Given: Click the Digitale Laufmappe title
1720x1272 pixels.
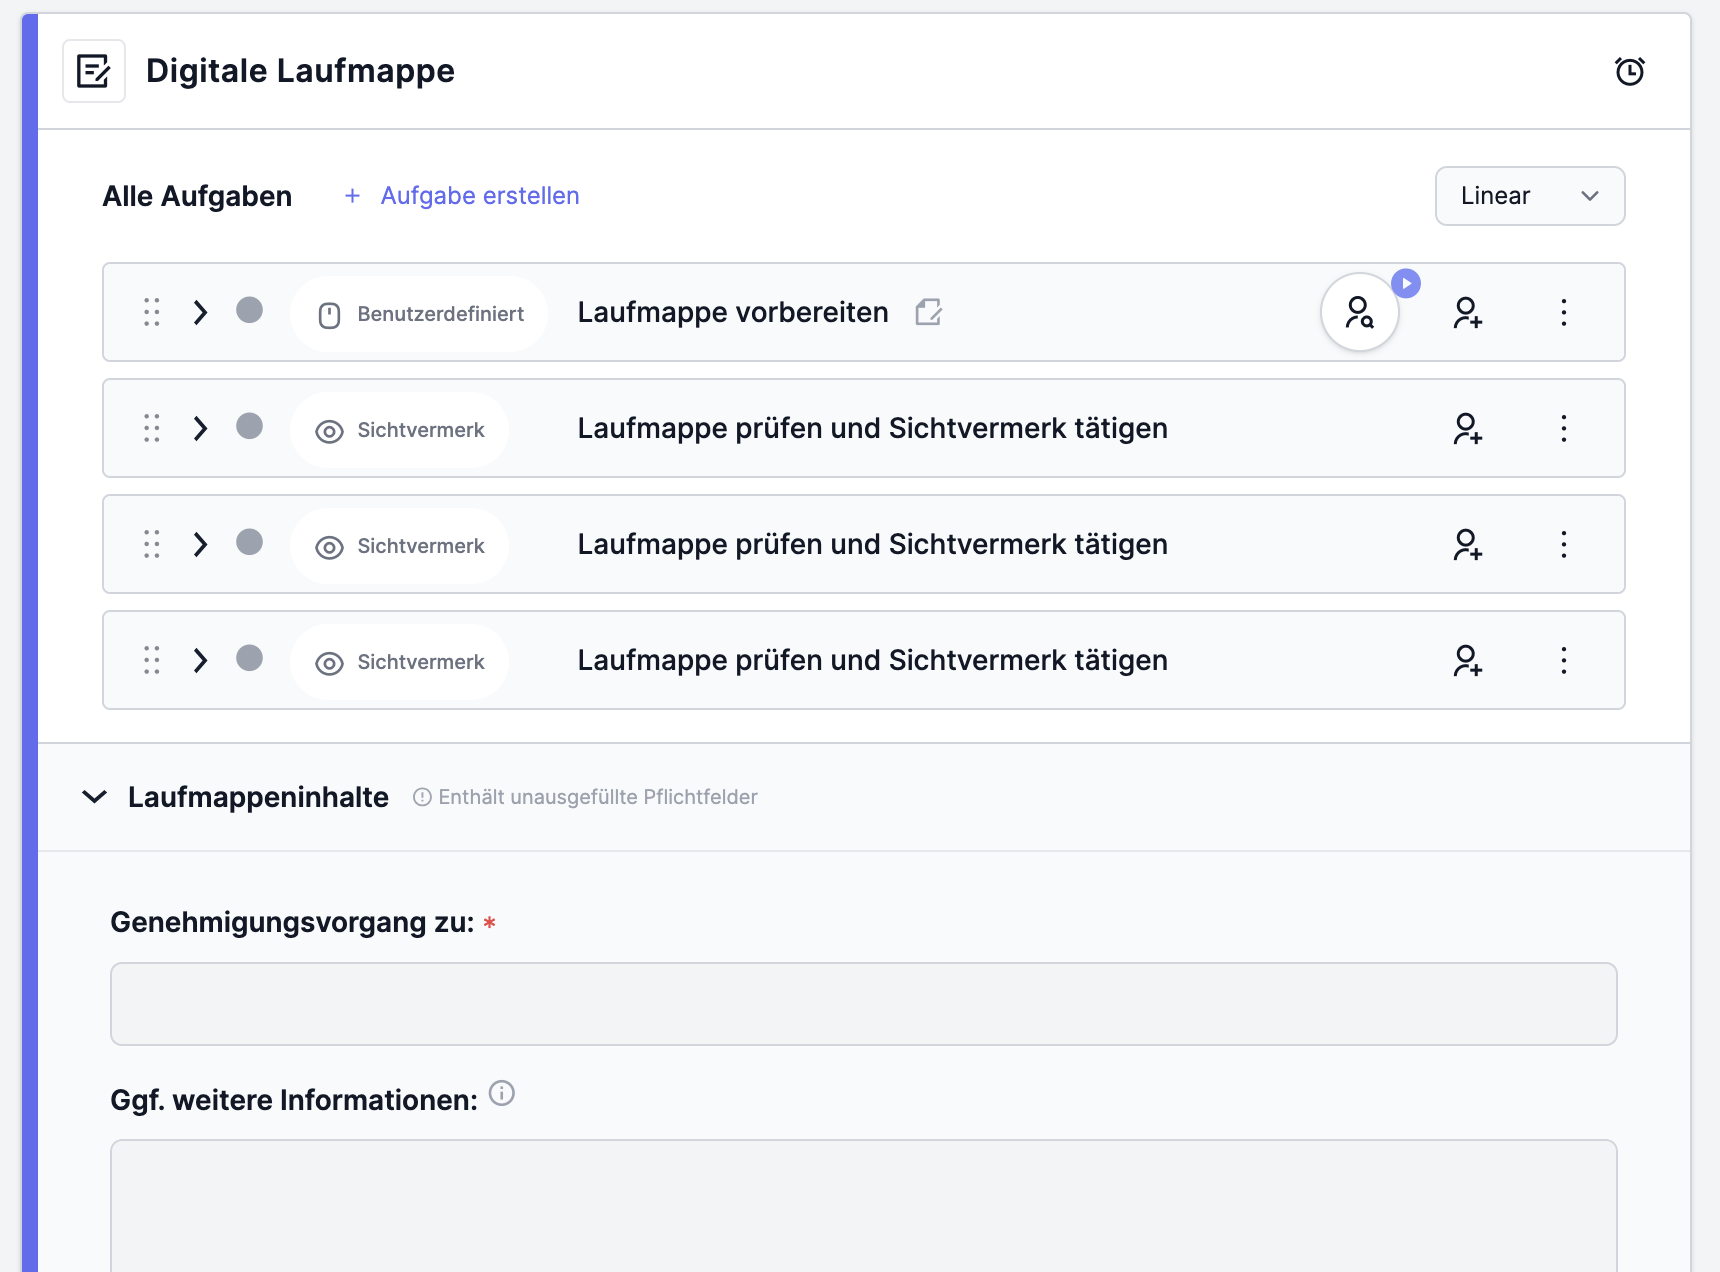Looking at the screenshot, I should pos(300,71).
